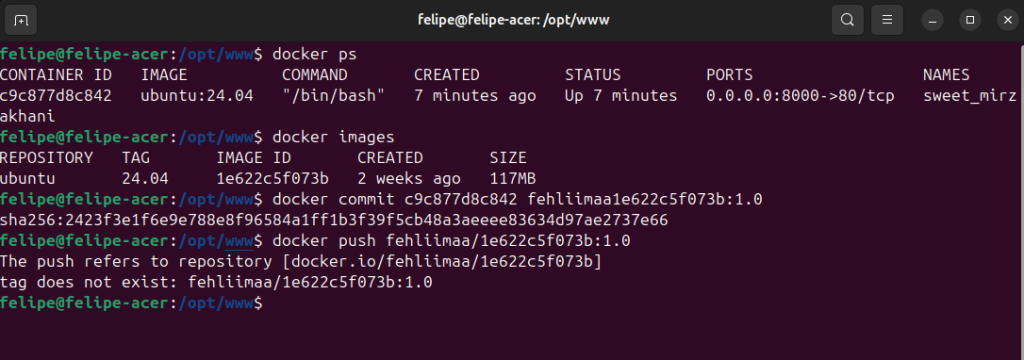
Task: Click the sweet_mirz container name
Action: coord(970,96)
